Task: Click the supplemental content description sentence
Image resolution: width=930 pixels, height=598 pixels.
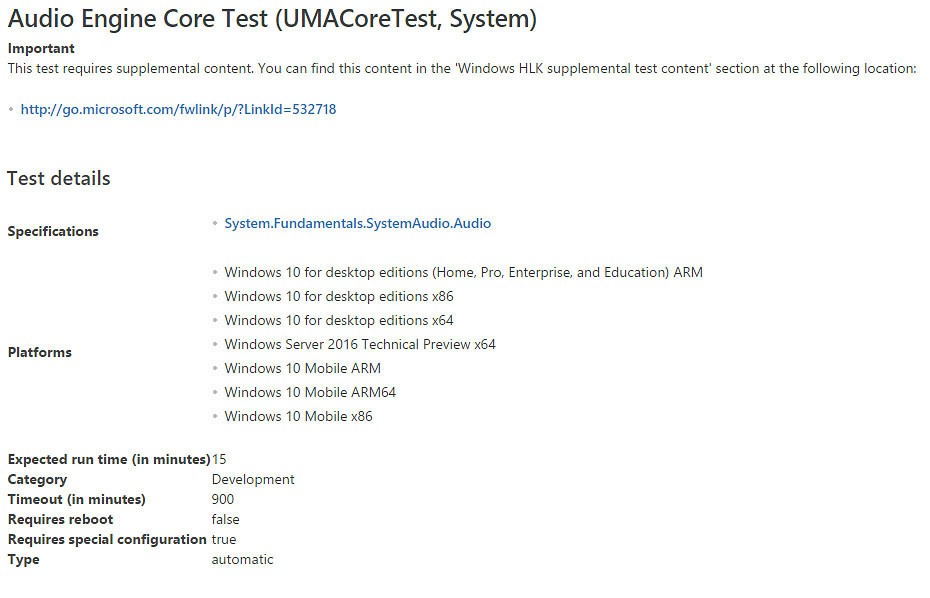Action: (461, 68)
